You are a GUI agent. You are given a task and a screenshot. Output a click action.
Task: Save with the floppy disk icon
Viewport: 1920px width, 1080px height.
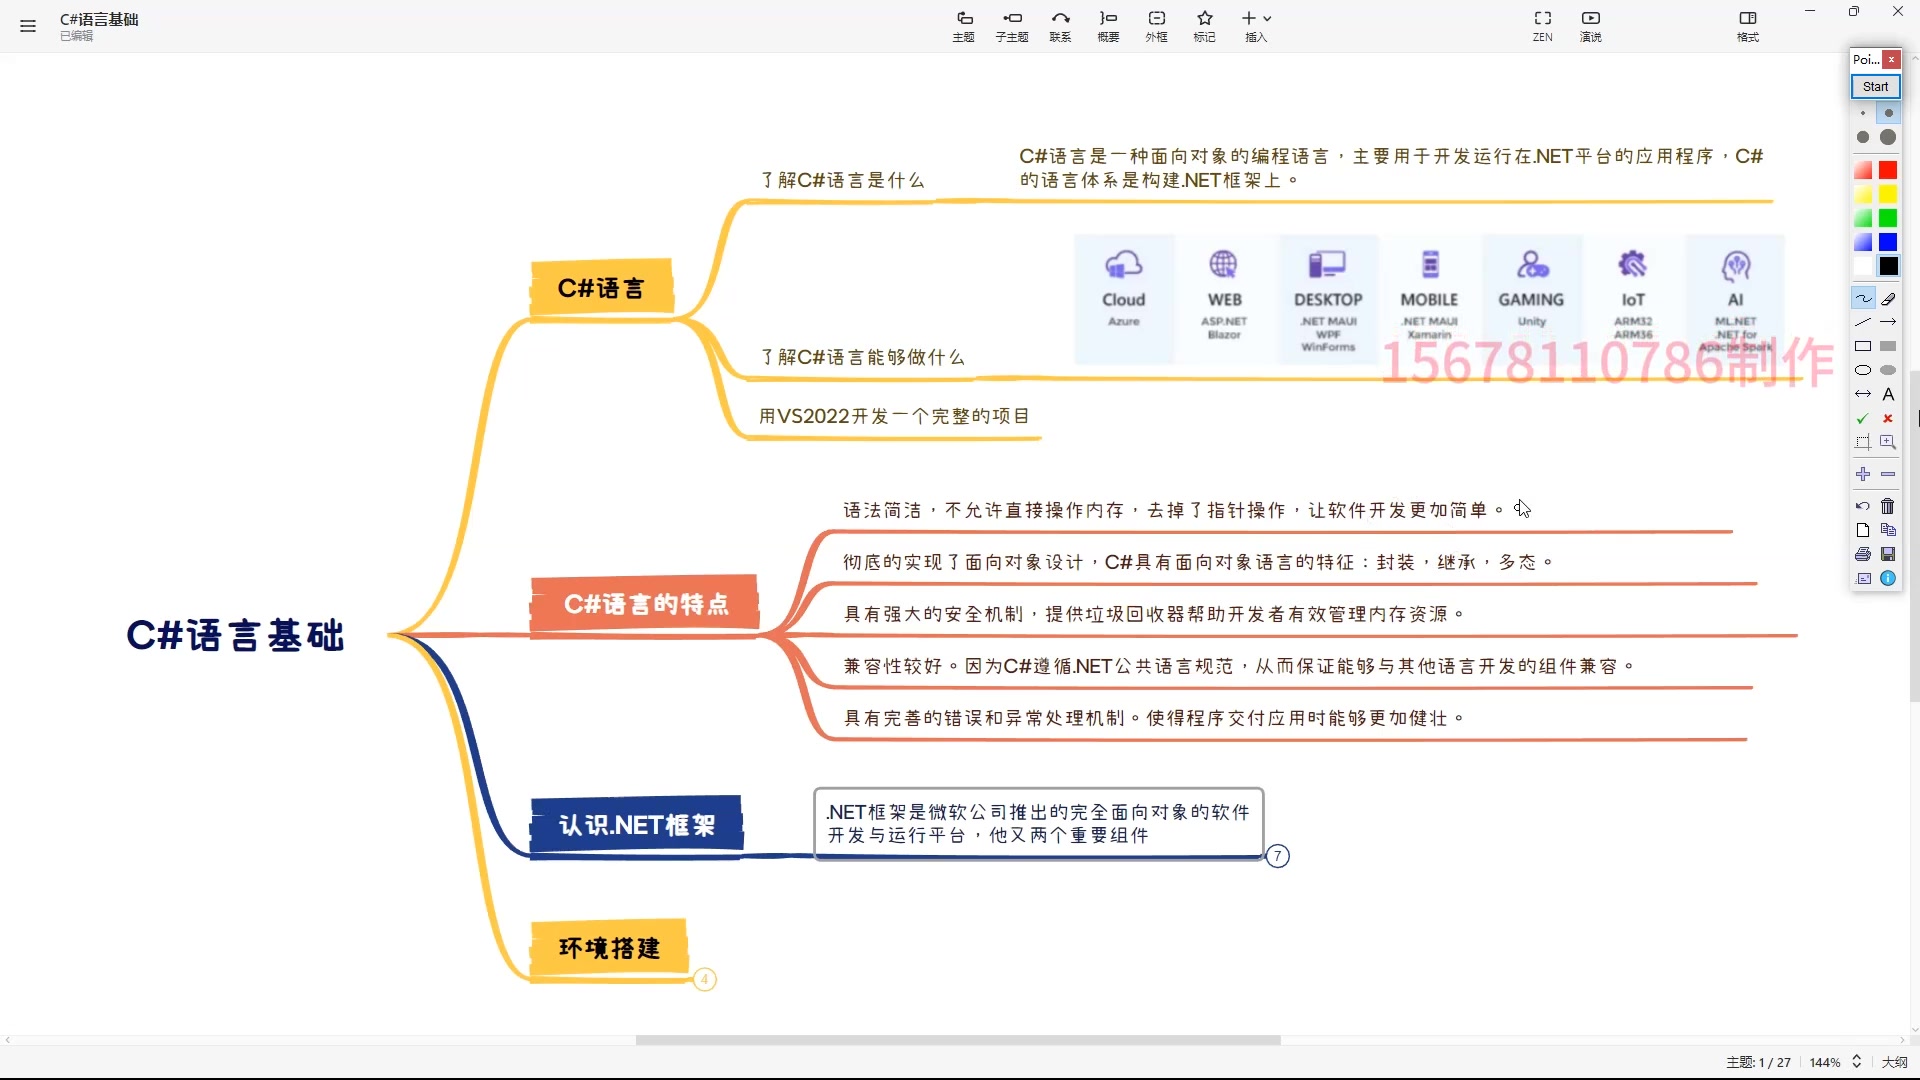point(1888,554)
